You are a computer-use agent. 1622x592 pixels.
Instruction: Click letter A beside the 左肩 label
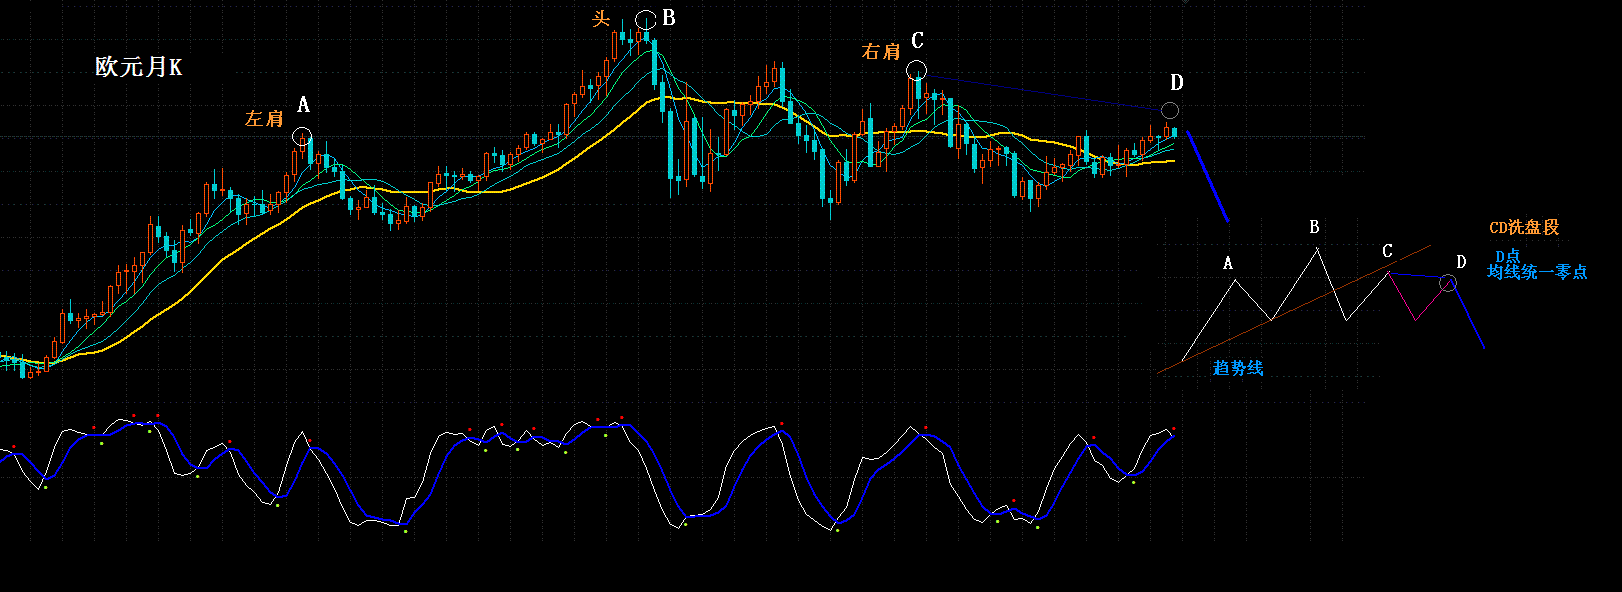pyautogui.click(x=303, y=105)
